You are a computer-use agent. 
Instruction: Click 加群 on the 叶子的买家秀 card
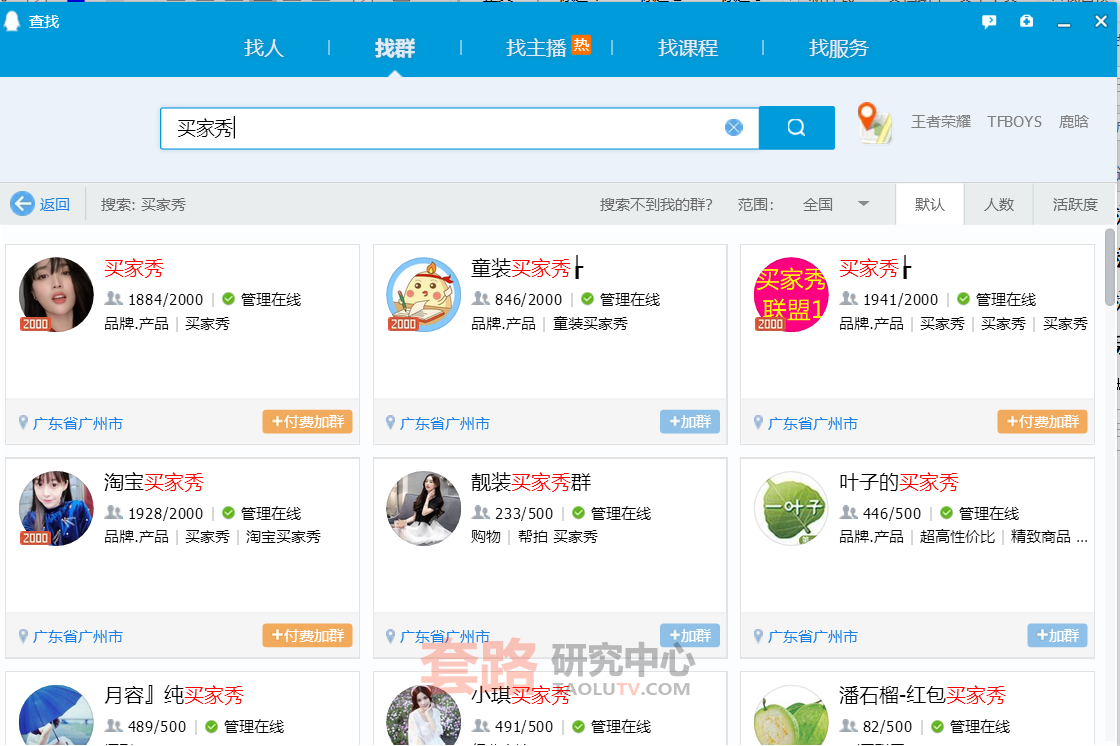pos(1057,635)
